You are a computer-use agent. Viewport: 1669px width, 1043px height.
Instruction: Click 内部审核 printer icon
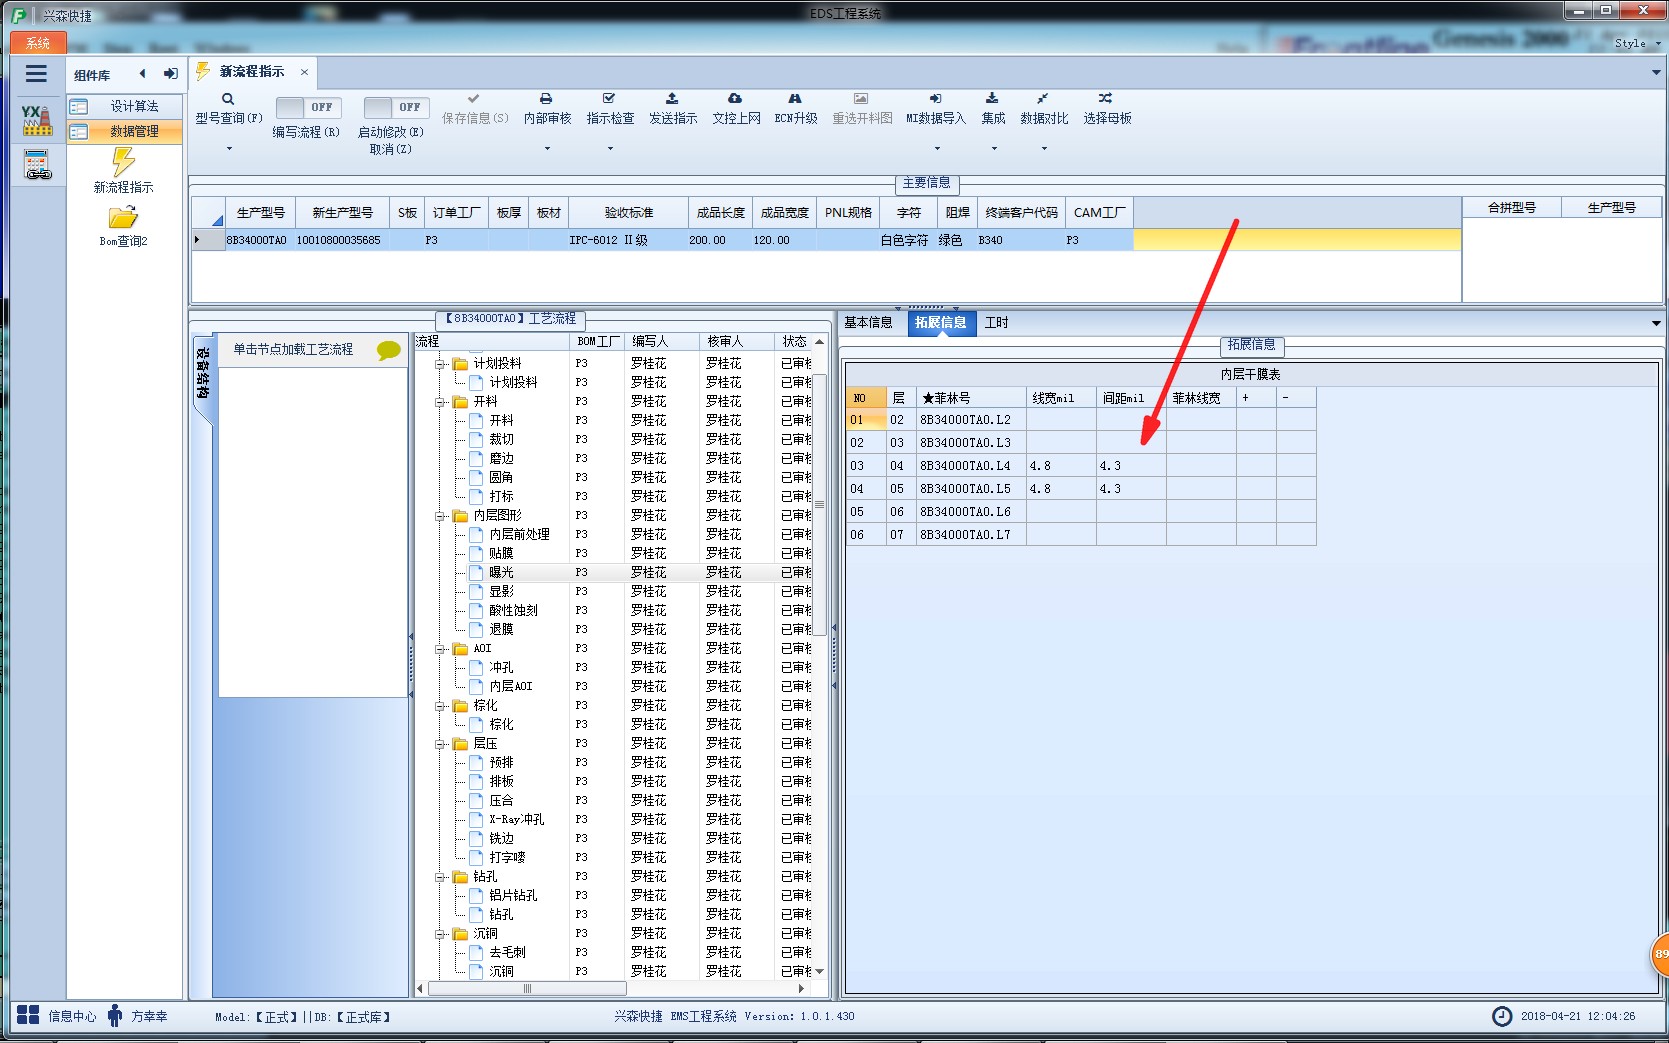click(546, 99)
